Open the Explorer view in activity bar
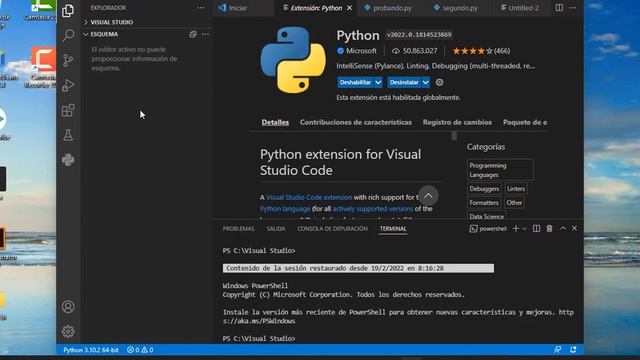The image size is (640, 360). tap(68, 11)
